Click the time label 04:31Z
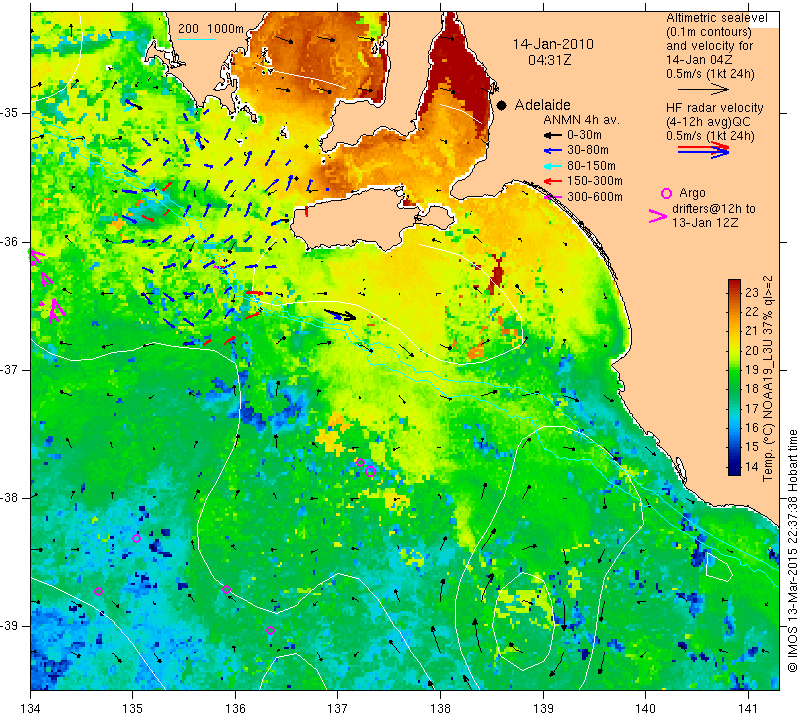The height and width of the screenshot is (720, 800). [x=549, y=60]
